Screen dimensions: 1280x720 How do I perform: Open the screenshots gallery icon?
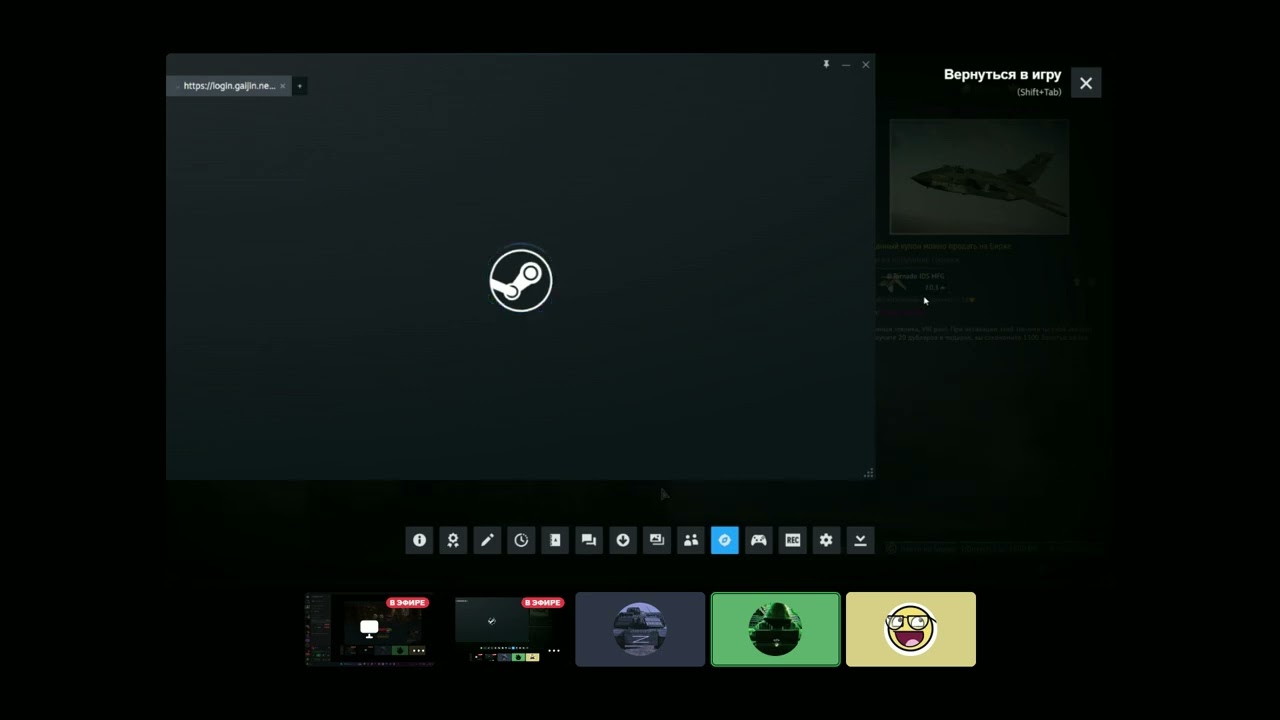click(657, 540)
